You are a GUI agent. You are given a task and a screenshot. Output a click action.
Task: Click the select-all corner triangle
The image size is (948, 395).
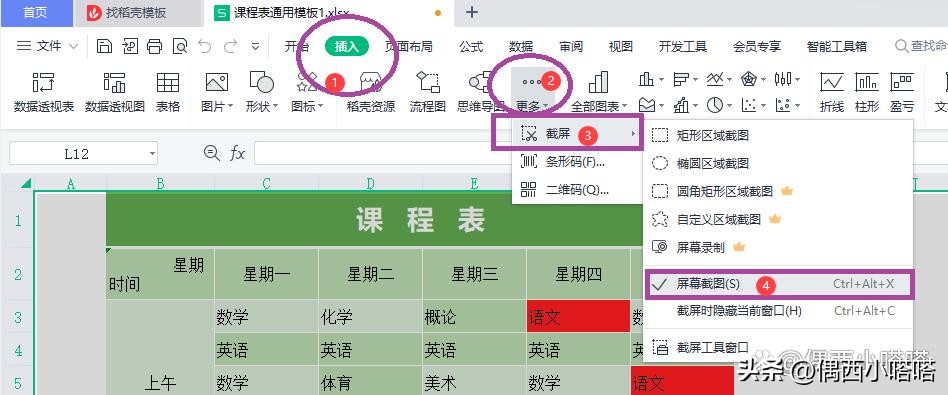26,183
